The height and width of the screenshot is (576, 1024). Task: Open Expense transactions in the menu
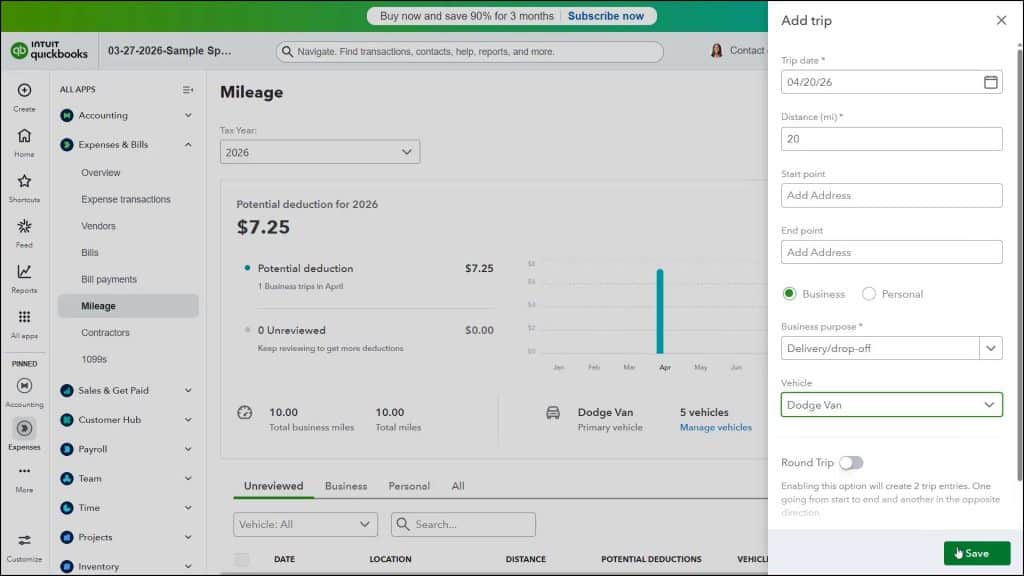pyautogui.click(x=126, y=199)
